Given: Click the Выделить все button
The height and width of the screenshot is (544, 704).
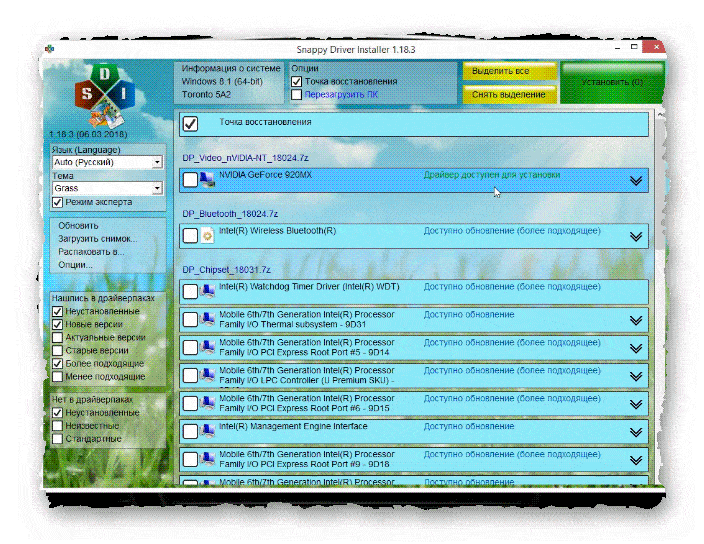Looking at the screenshot, I should [x=510, y=71].
